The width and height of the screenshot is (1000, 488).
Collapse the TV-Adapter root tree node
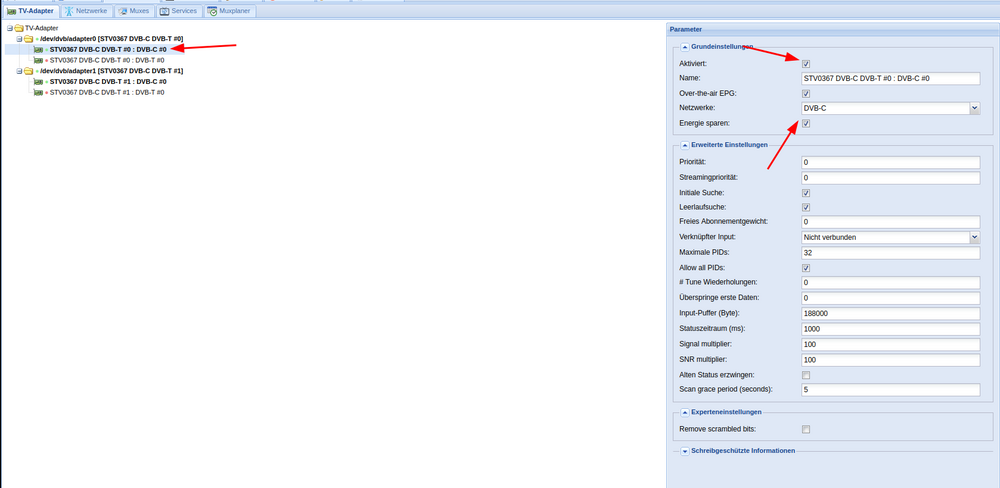pyautogui.click(x=10, y=28)
